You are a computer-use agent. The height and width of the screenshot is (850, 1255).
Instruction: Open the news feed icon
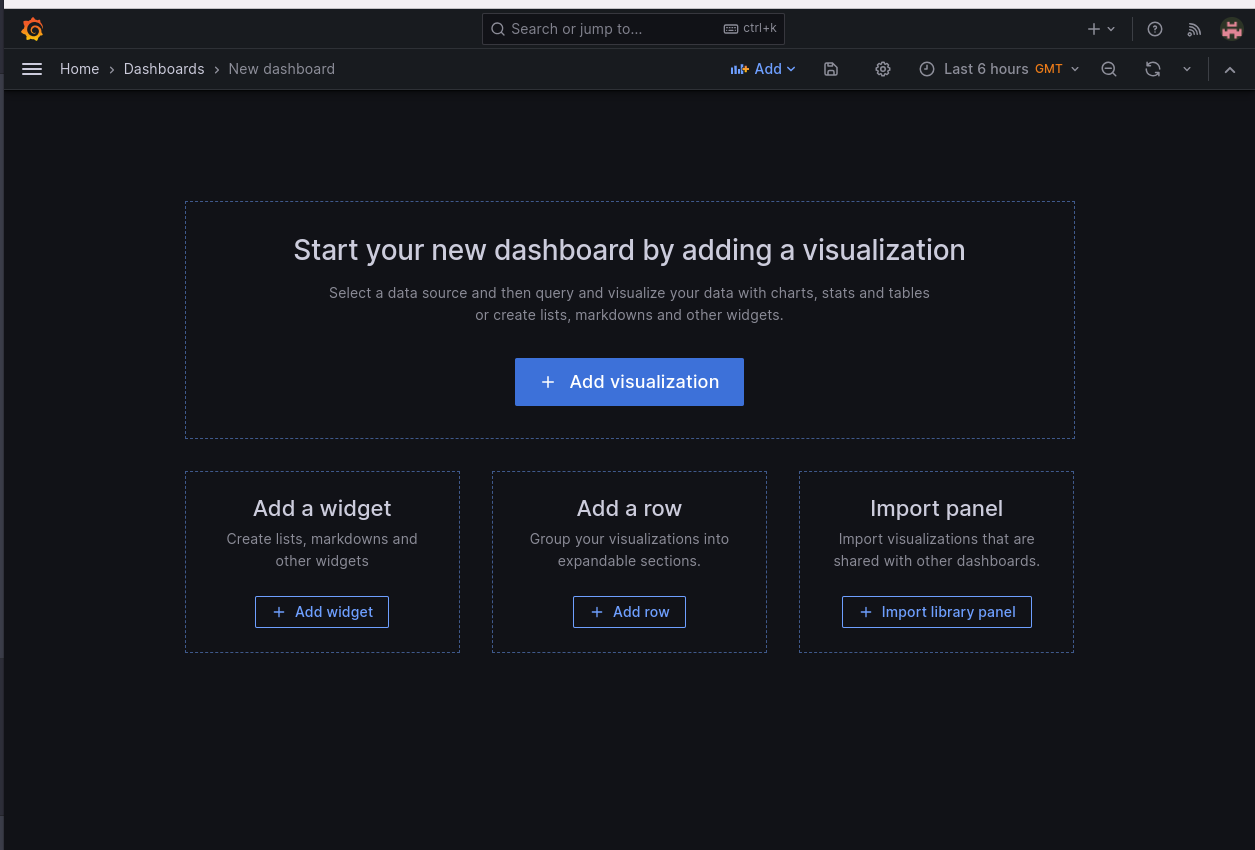[x=1194, y=29]
